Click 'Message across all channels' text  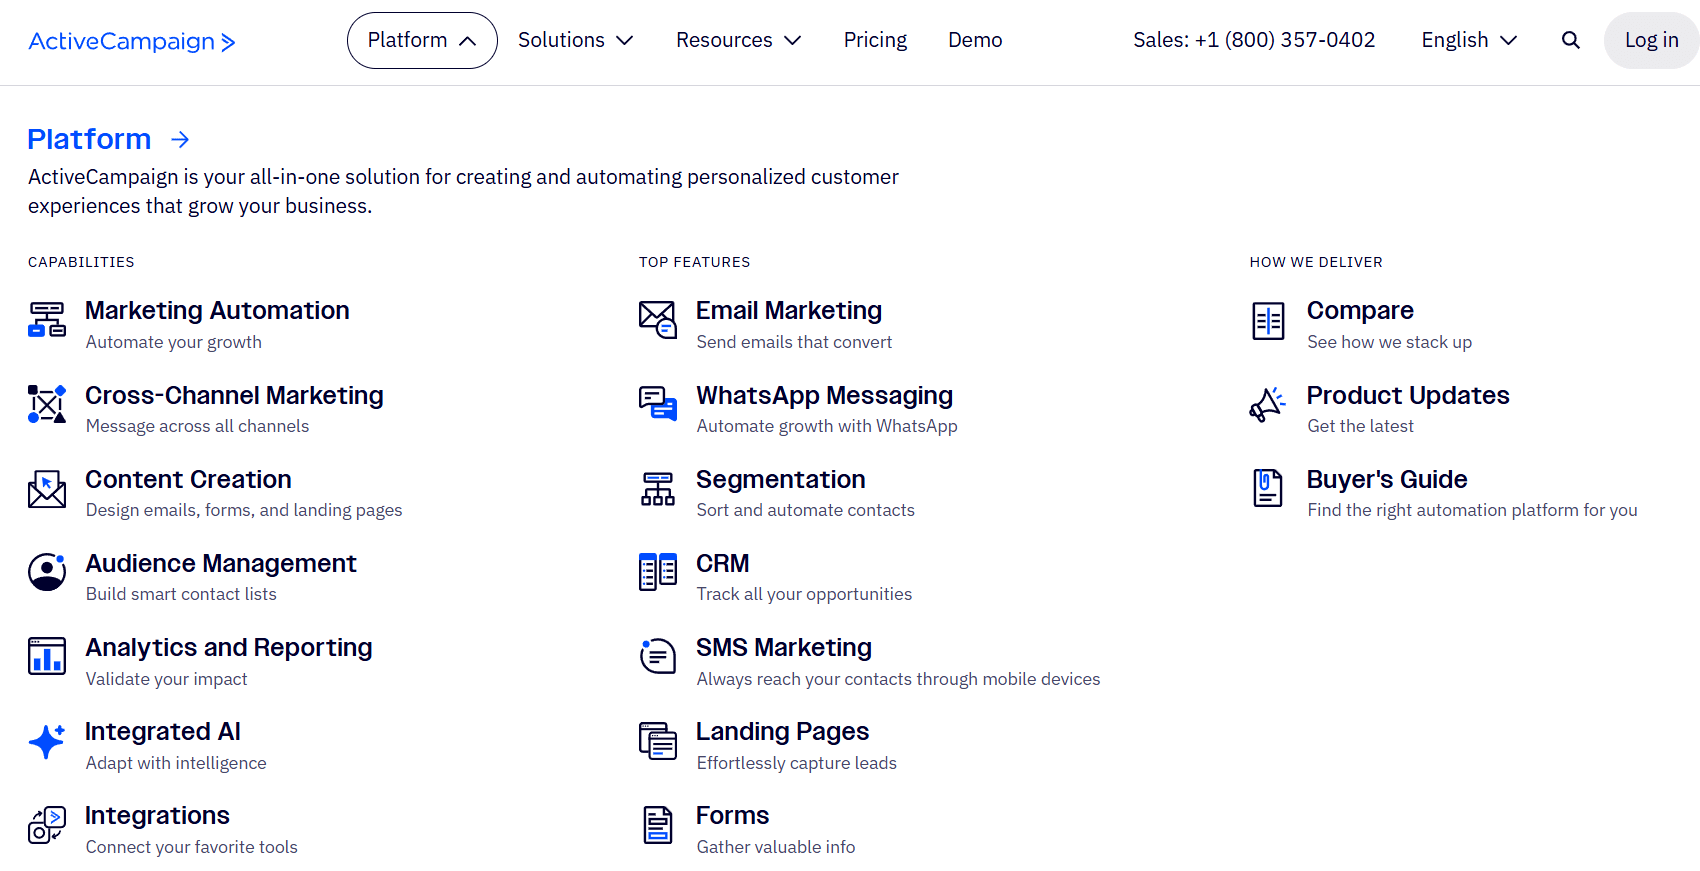click(198, 426)
